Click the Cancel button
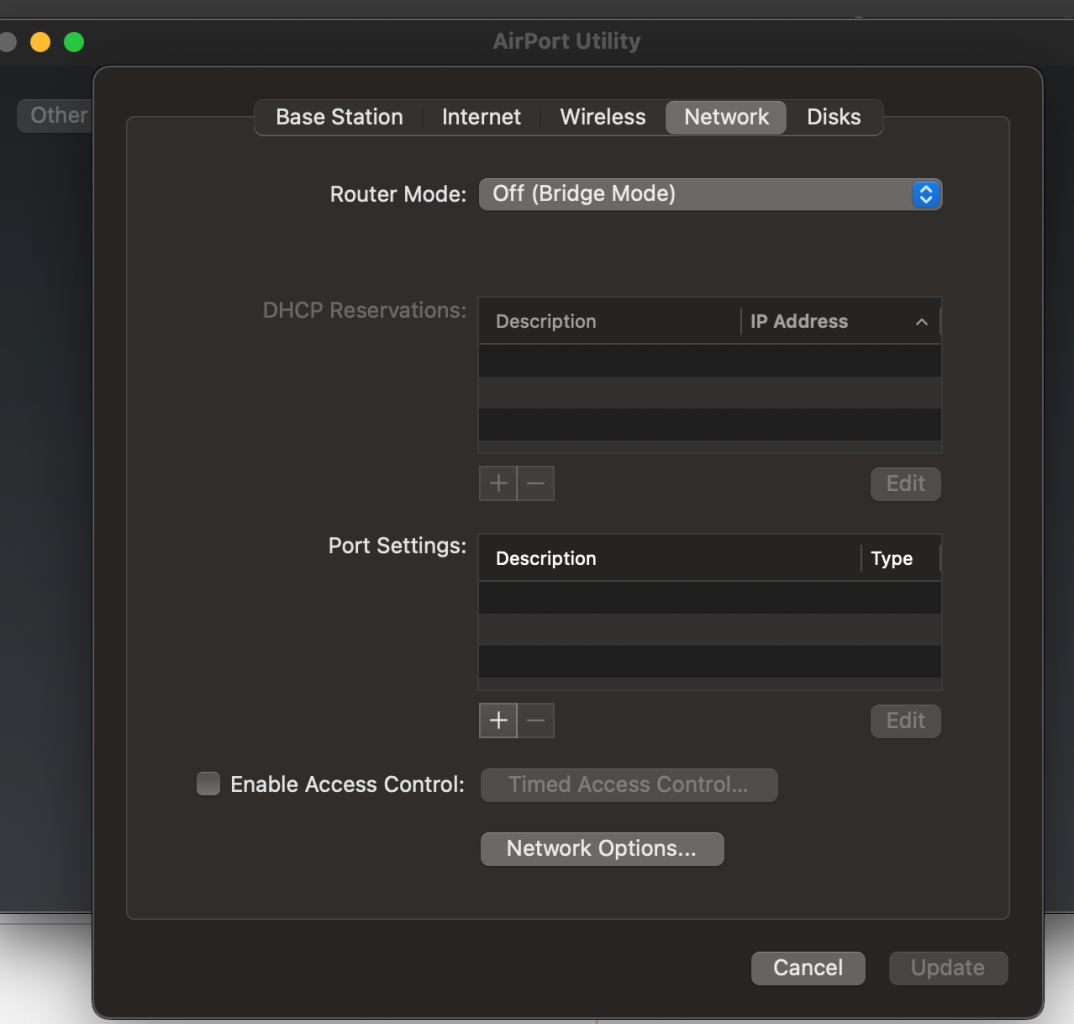Image resolution: width=1074 pixels, height=1024 pixels. 808,968
